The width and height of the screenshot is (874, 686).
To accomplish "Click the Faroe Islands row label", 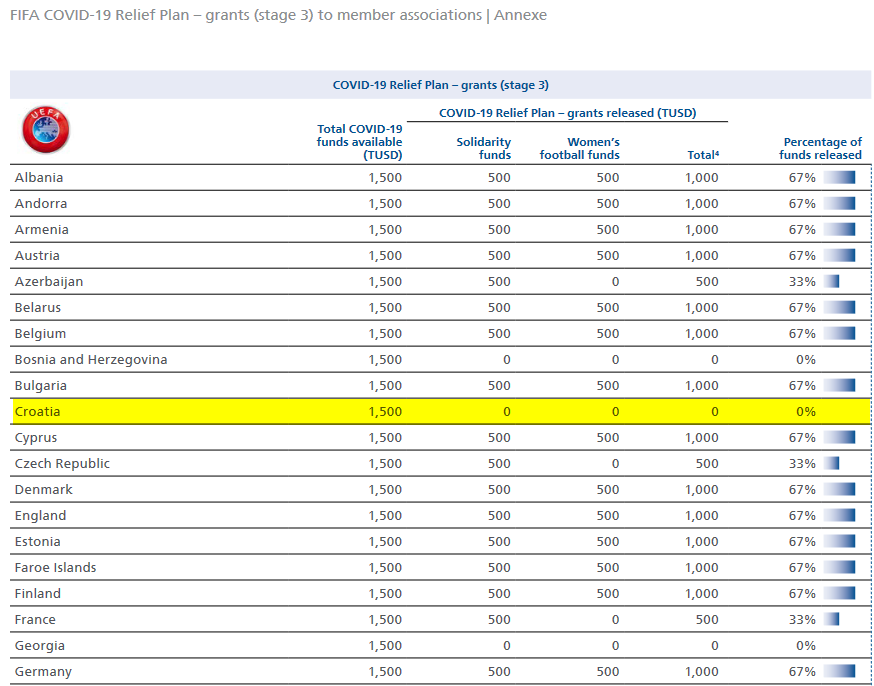I will tap(55, 568).
